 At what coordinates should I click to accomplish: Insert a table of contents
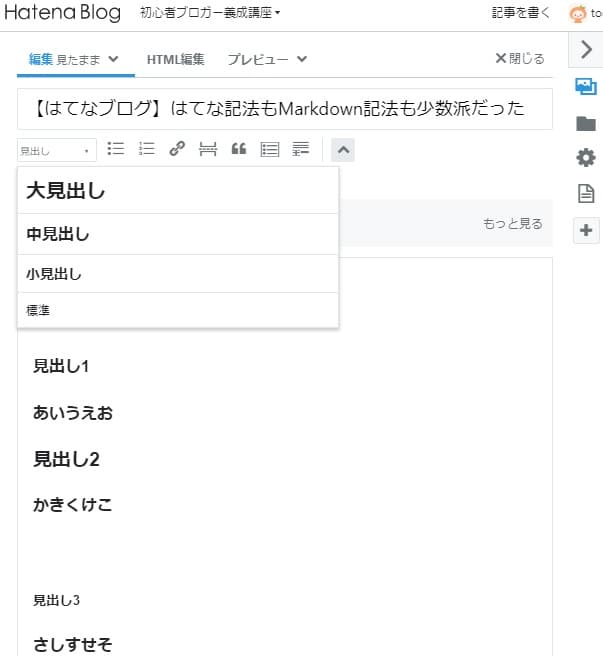[270, 149]
